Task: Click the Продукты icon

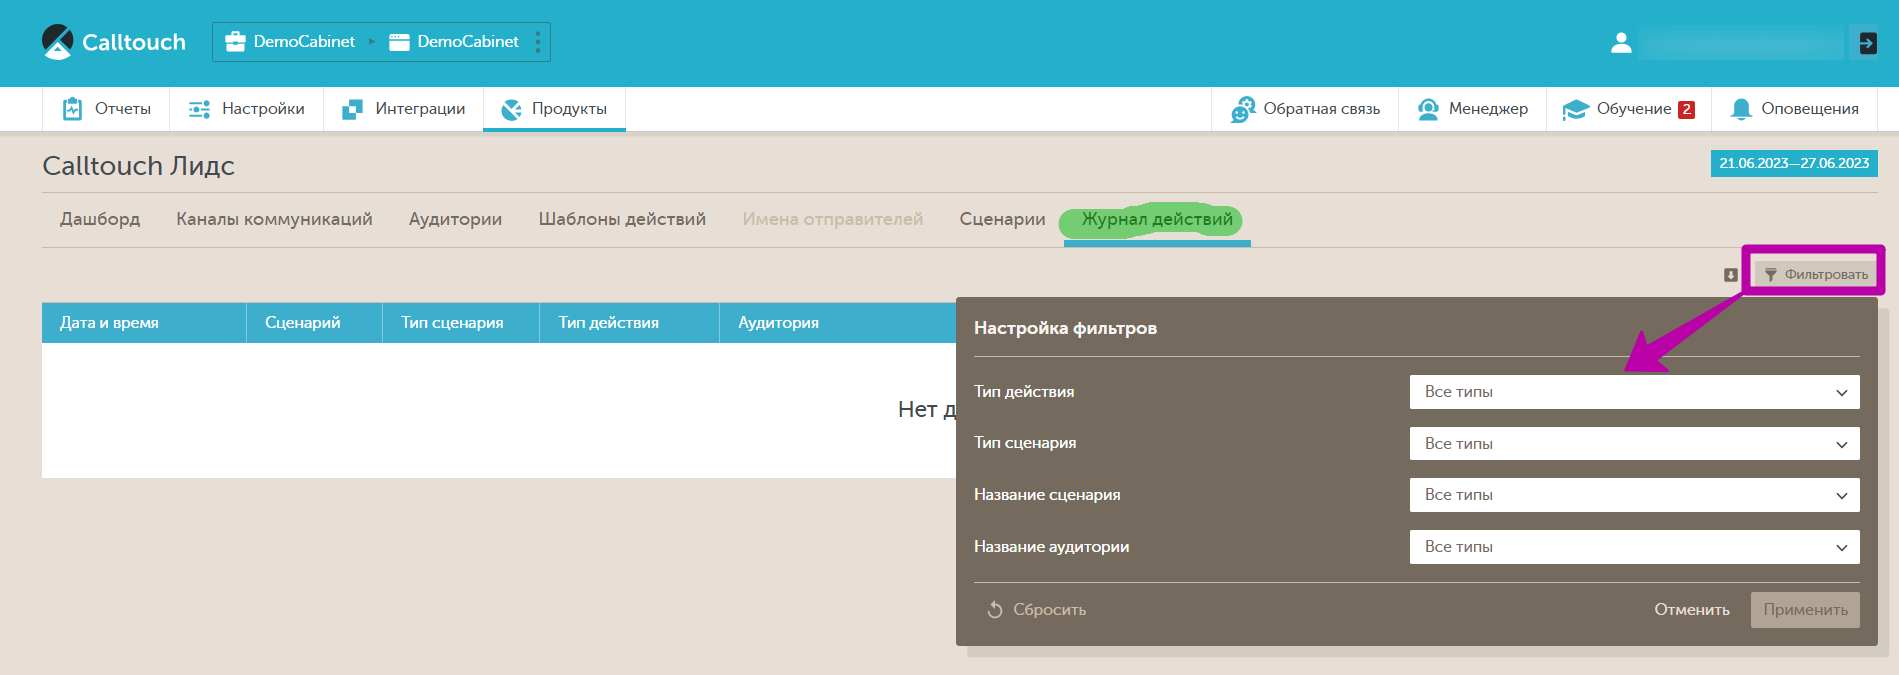Action: click(511, 109)
